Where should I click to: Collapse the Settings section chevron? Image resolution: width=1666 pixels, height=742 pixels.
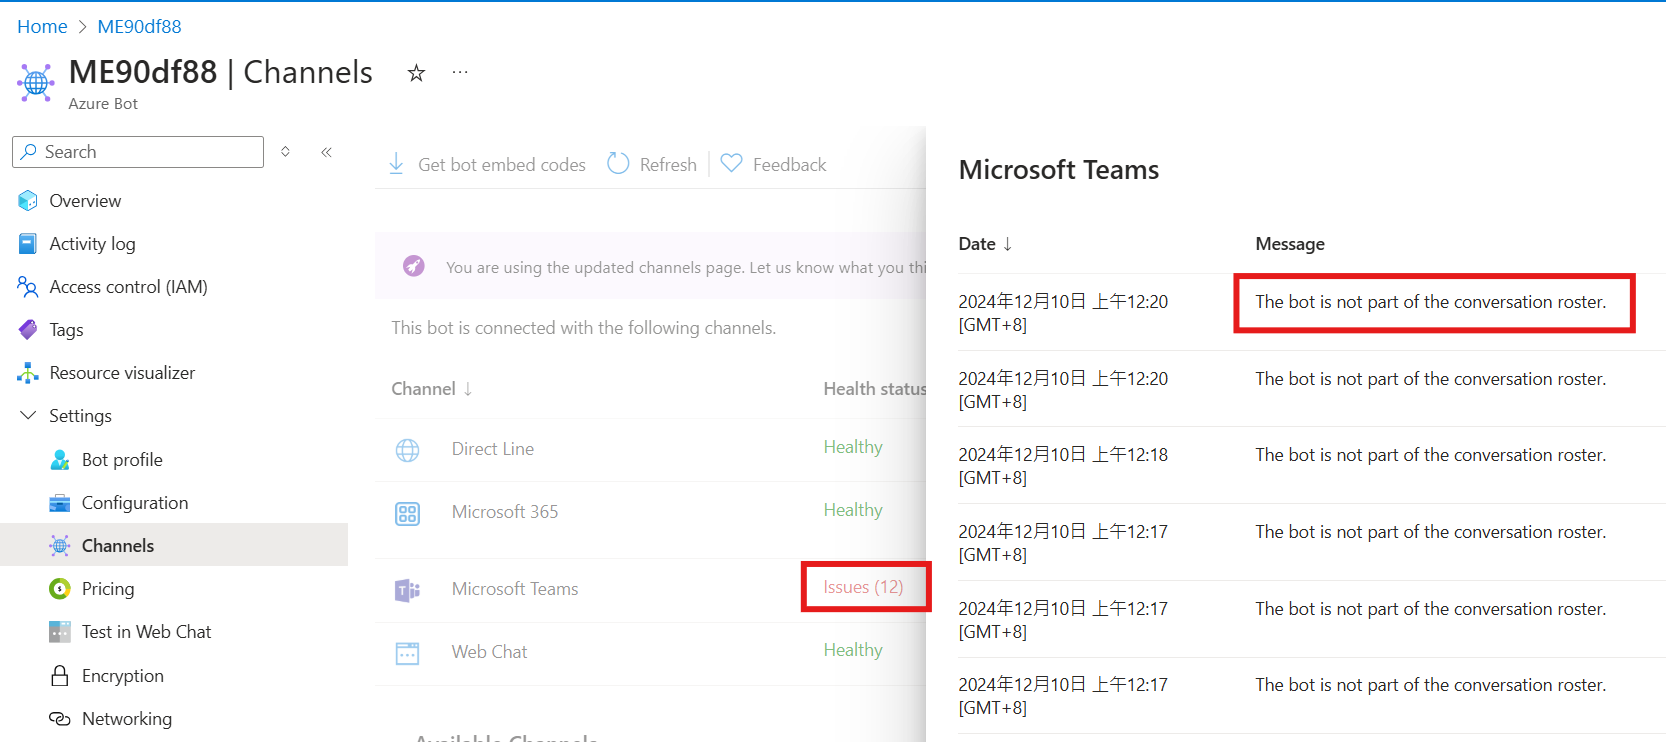(28, 415)
